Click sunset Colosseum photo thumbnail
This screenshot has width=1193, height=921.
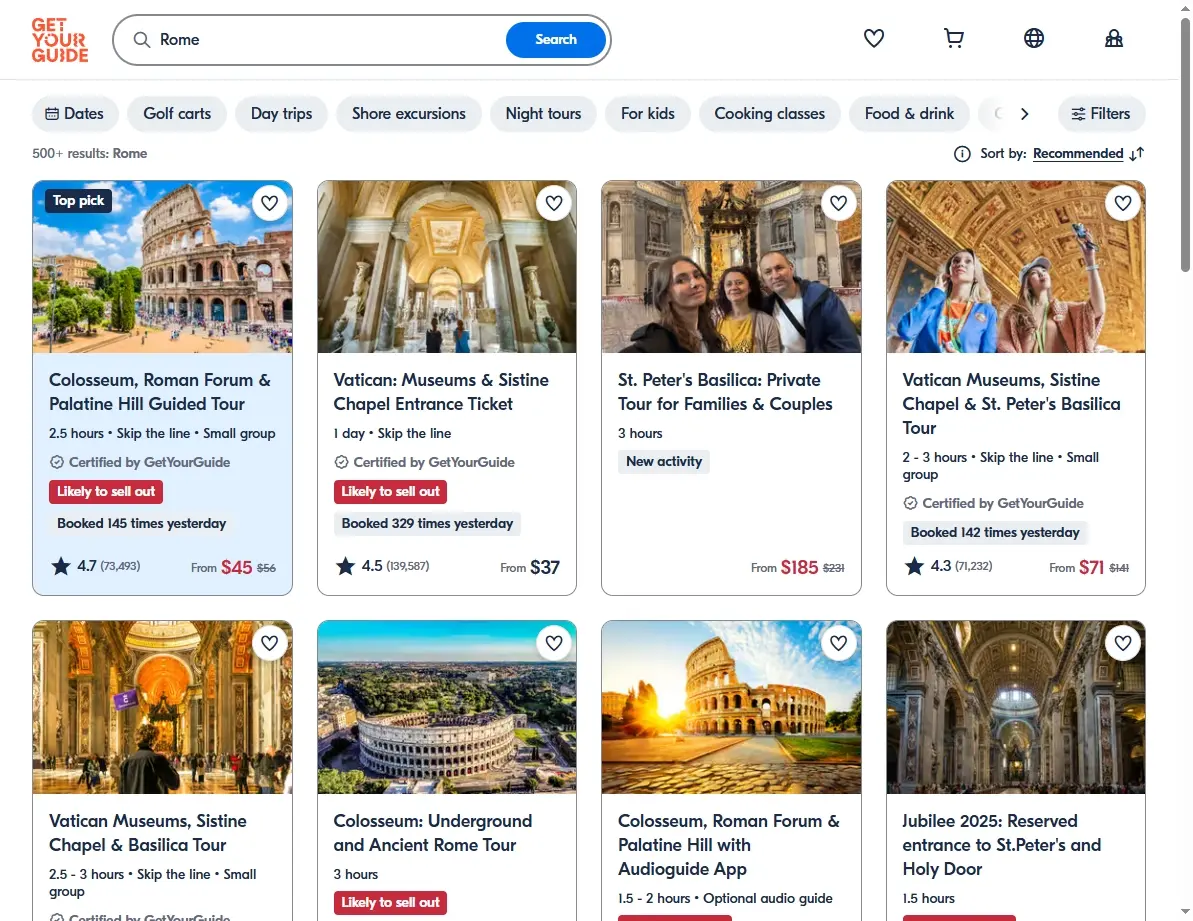tap(731, 707)
